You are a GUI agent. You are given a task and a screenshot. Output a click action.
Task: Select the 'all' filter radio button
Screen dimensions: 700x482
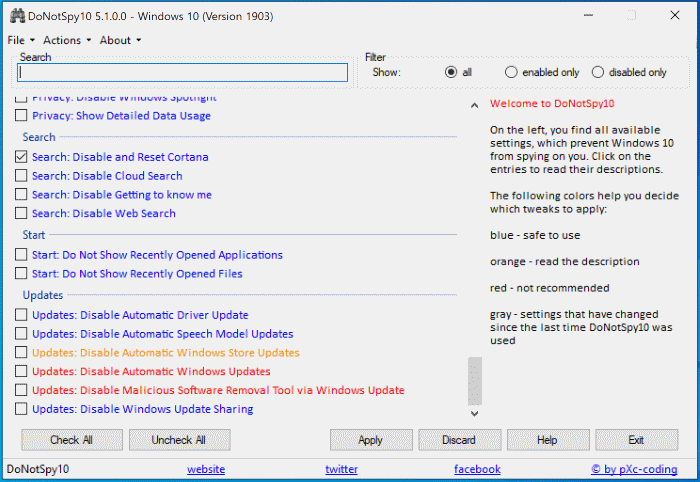click(451, 72)
